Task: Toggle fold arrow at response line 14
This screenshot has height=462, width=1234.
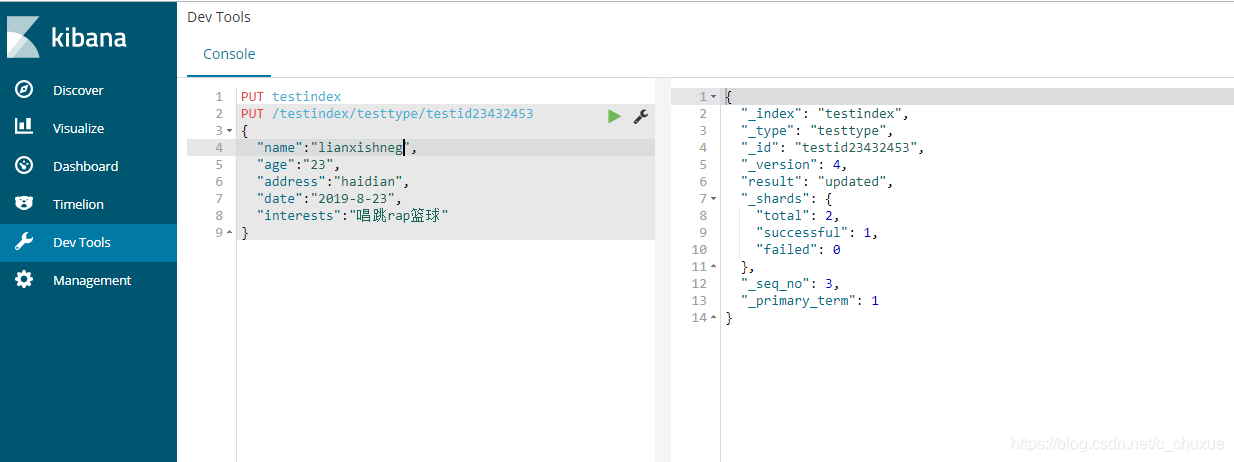Action: pyautogui.click(x=713, y=318)
